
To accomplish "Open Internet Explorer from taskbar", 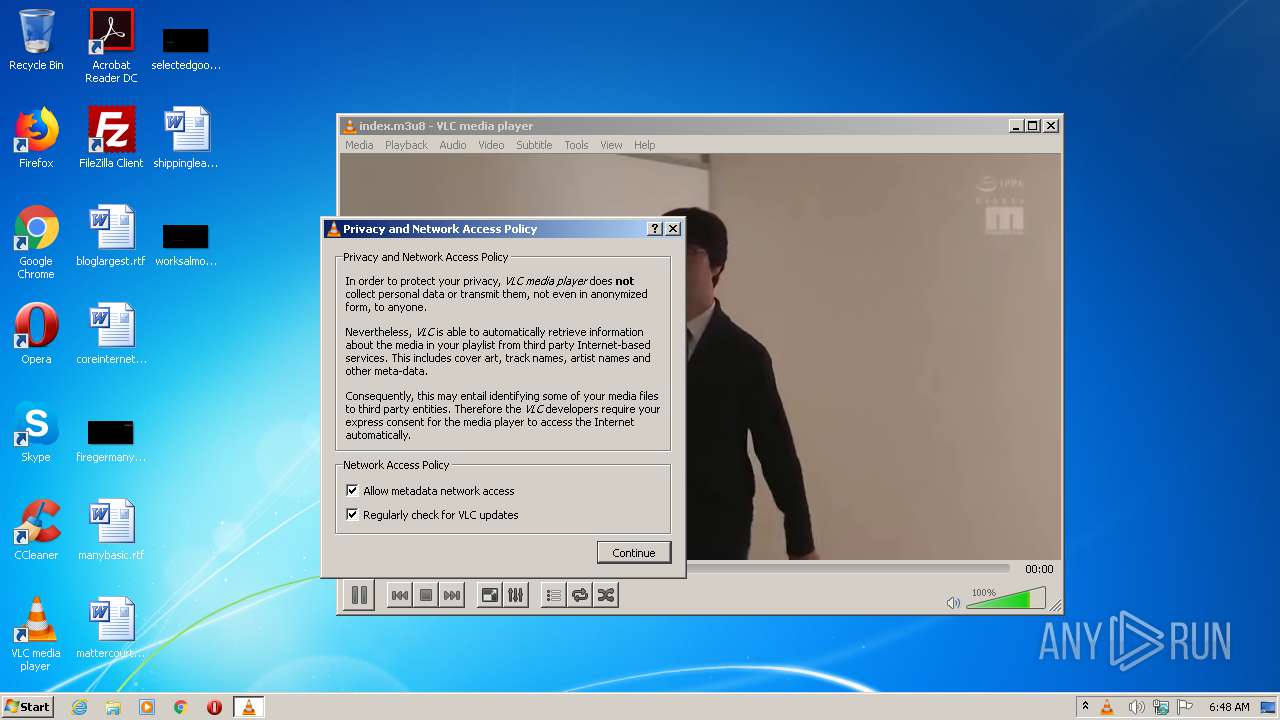I will click(x=79, y=707).
